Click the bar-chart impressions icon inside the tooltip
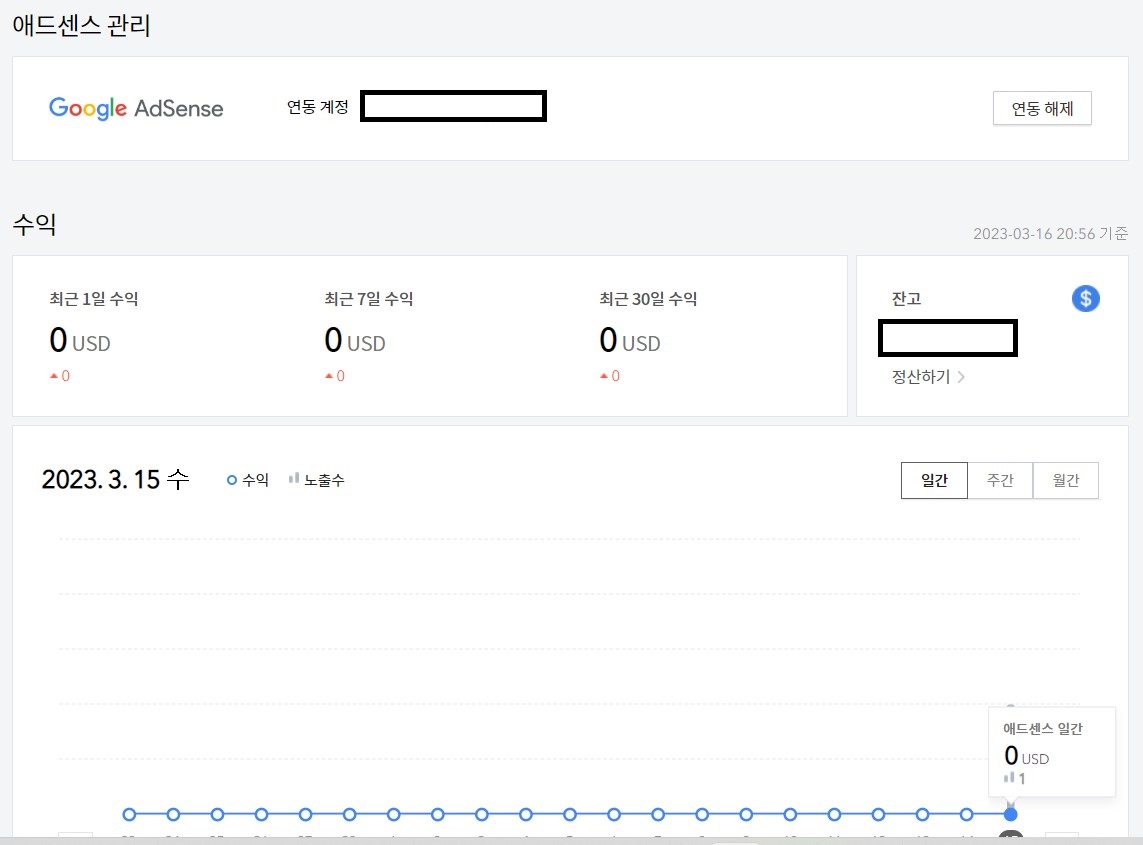This screenshot has height=845, width=1143. 1010,779
